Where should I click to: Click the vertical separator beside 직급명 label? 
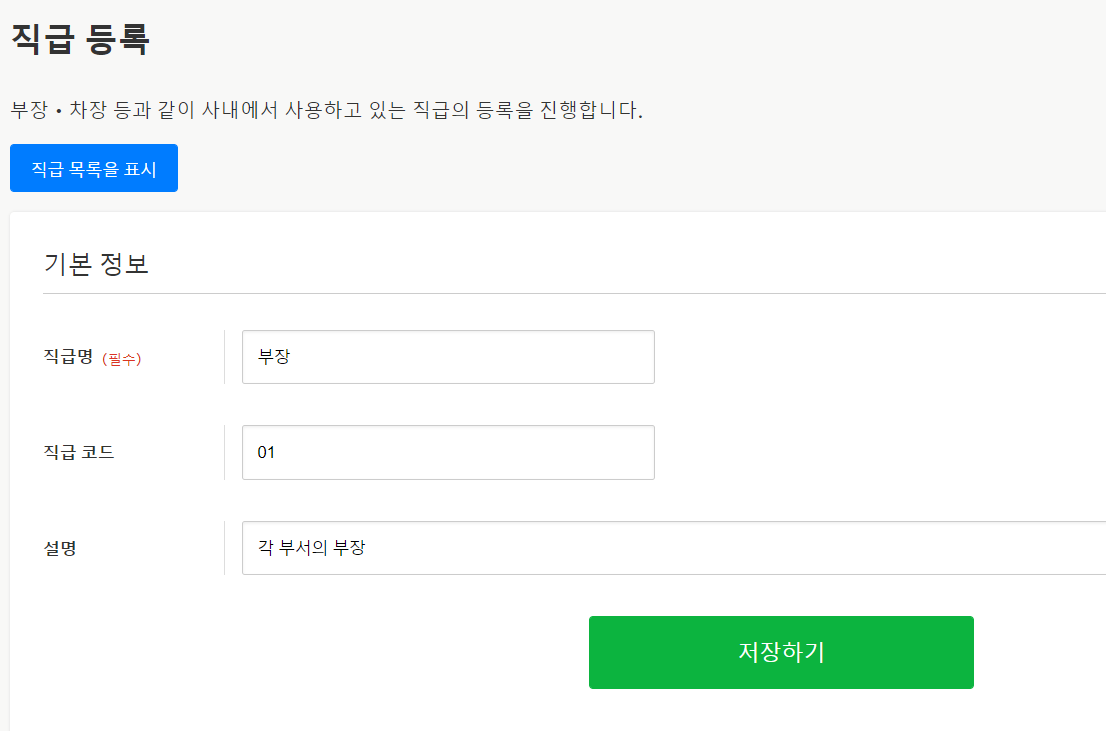tap(224, 357)
